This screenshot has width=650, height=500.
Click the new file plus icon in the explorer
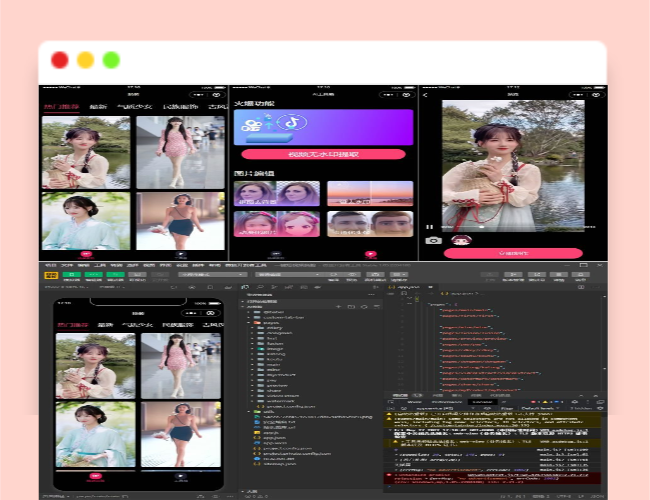338,305
